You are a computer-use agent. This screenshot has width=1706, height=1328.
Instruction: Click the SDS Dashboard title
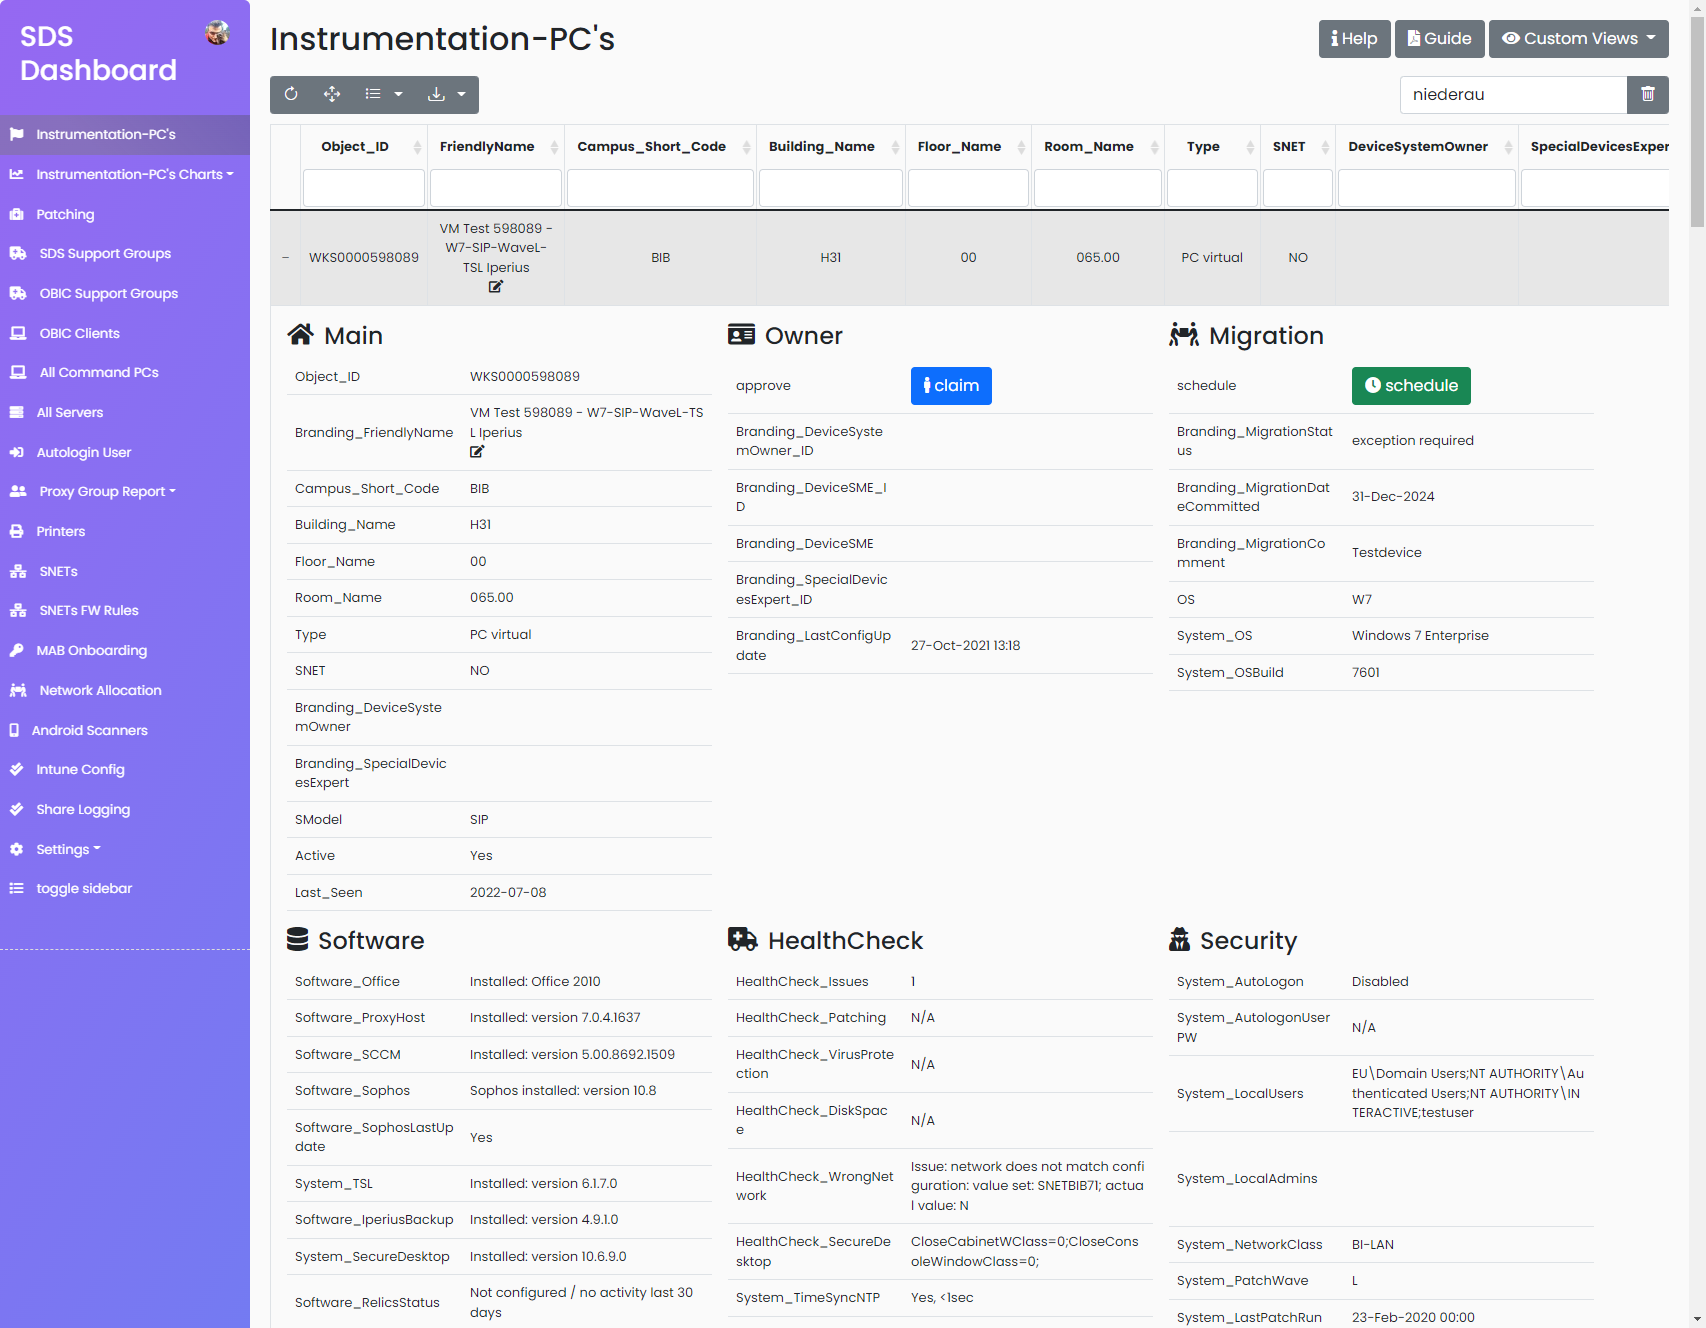pos(98,53)
